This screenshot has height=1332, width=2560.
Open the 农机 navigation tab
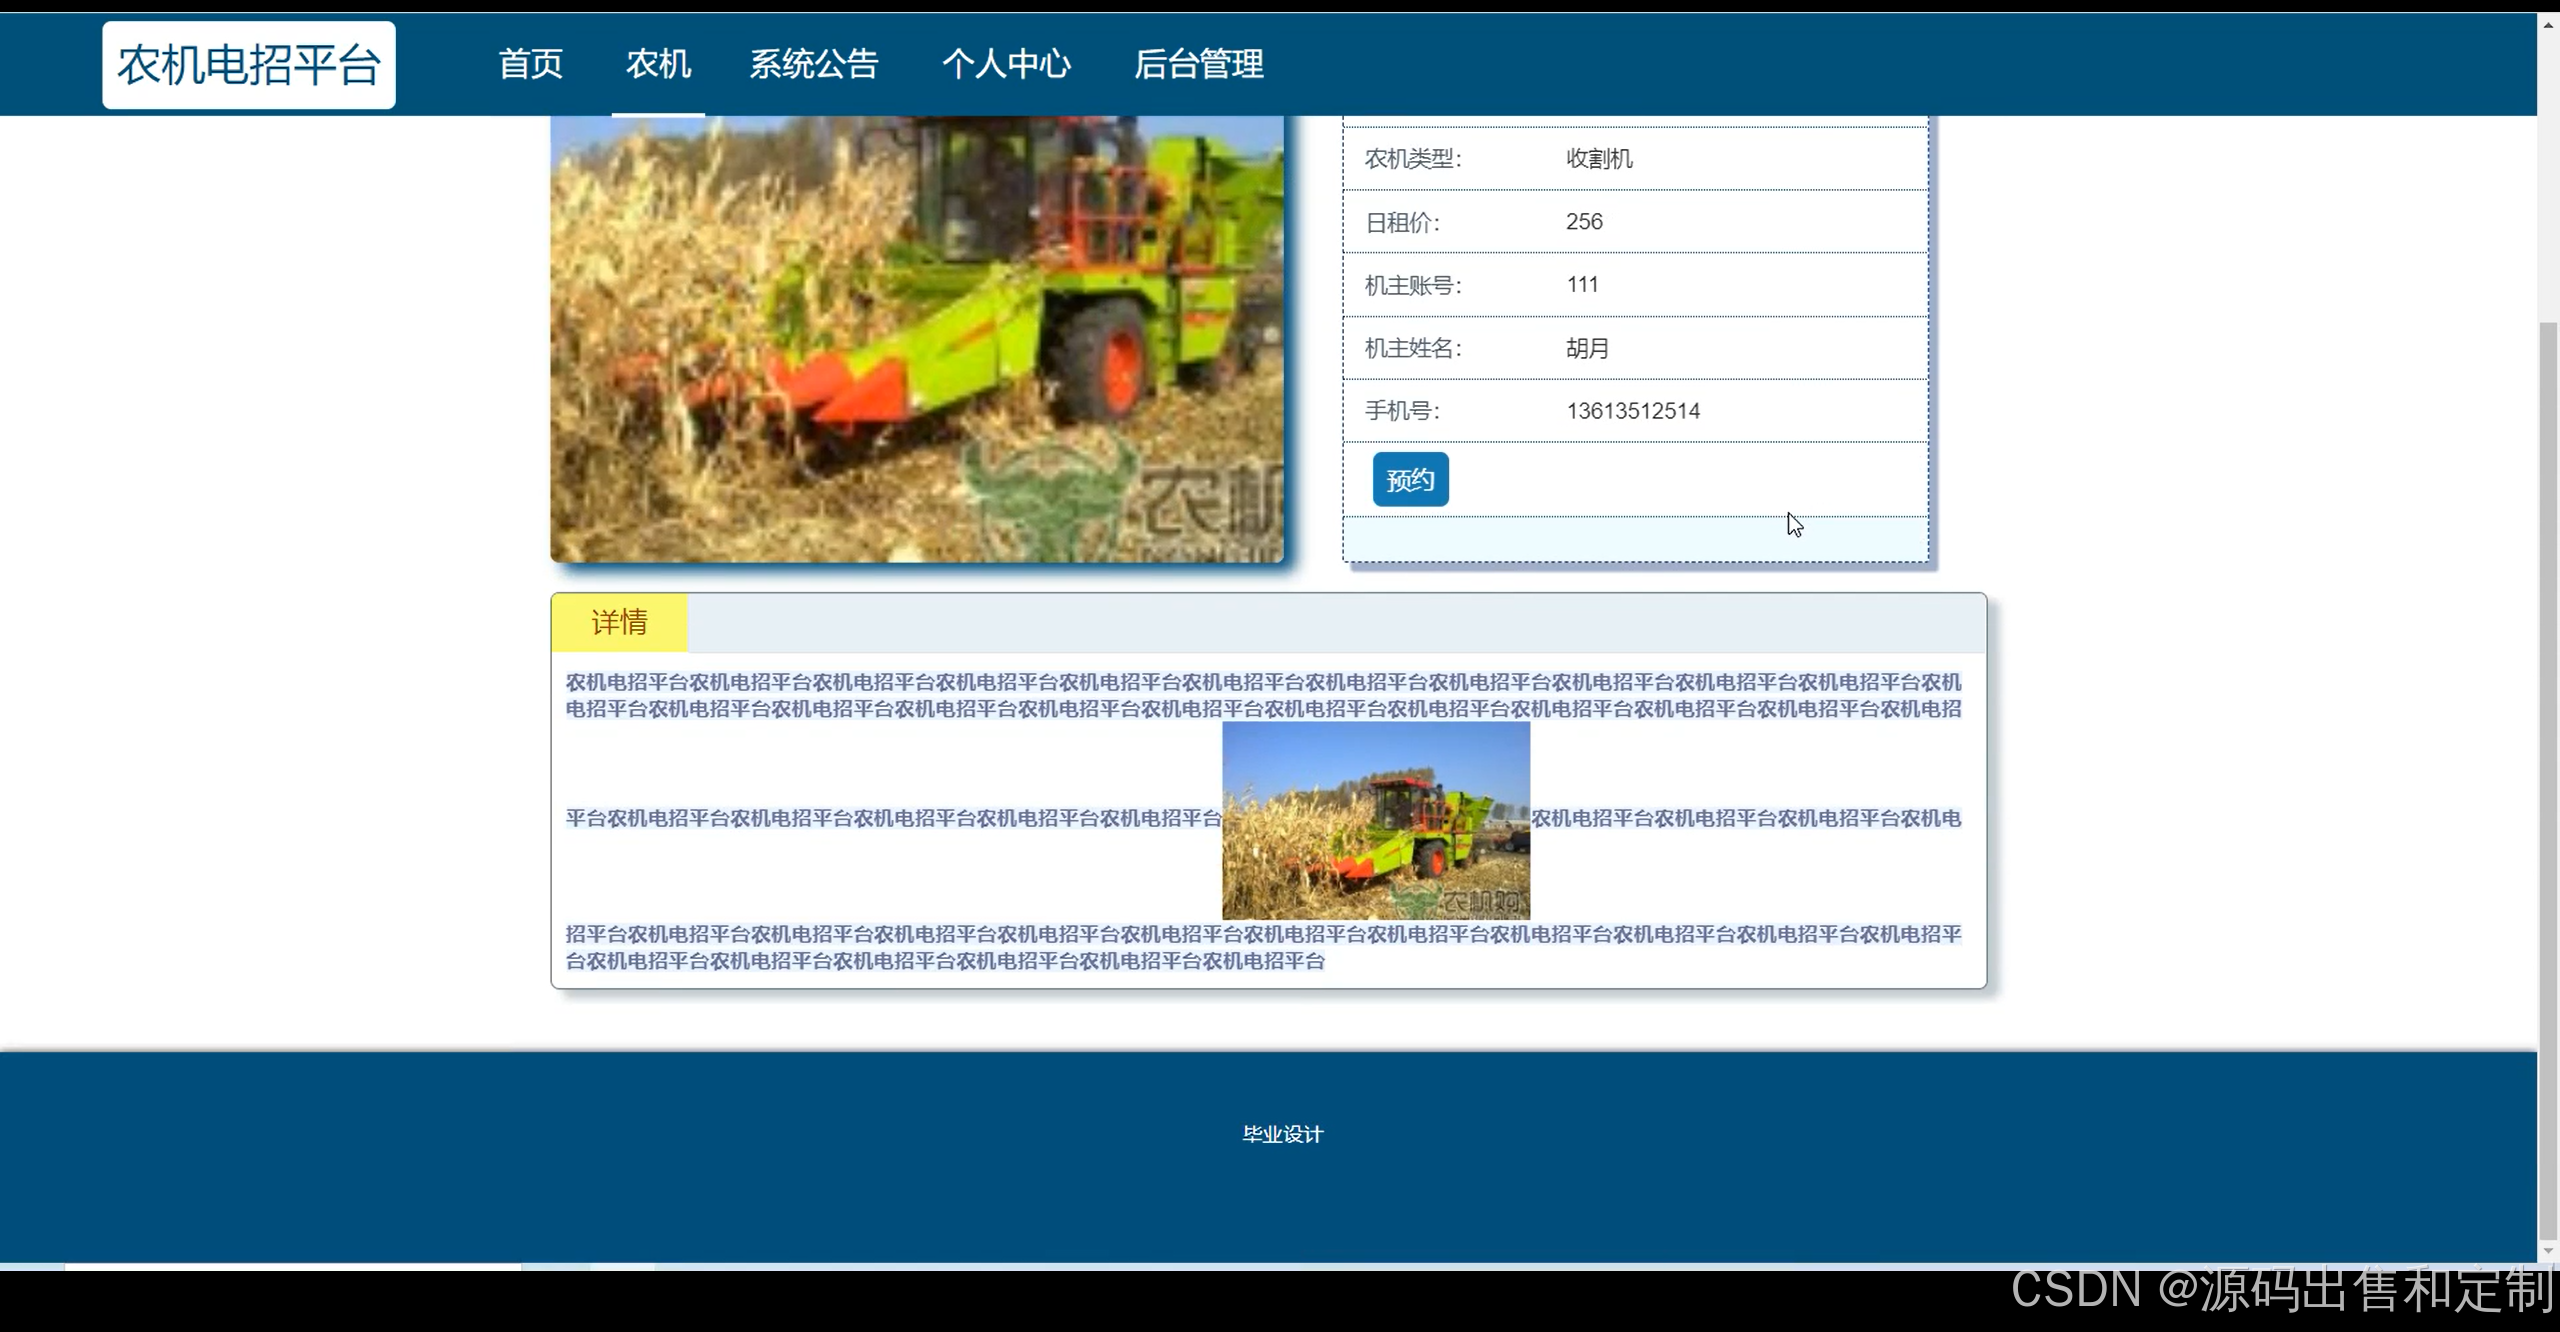pos(658,64)
